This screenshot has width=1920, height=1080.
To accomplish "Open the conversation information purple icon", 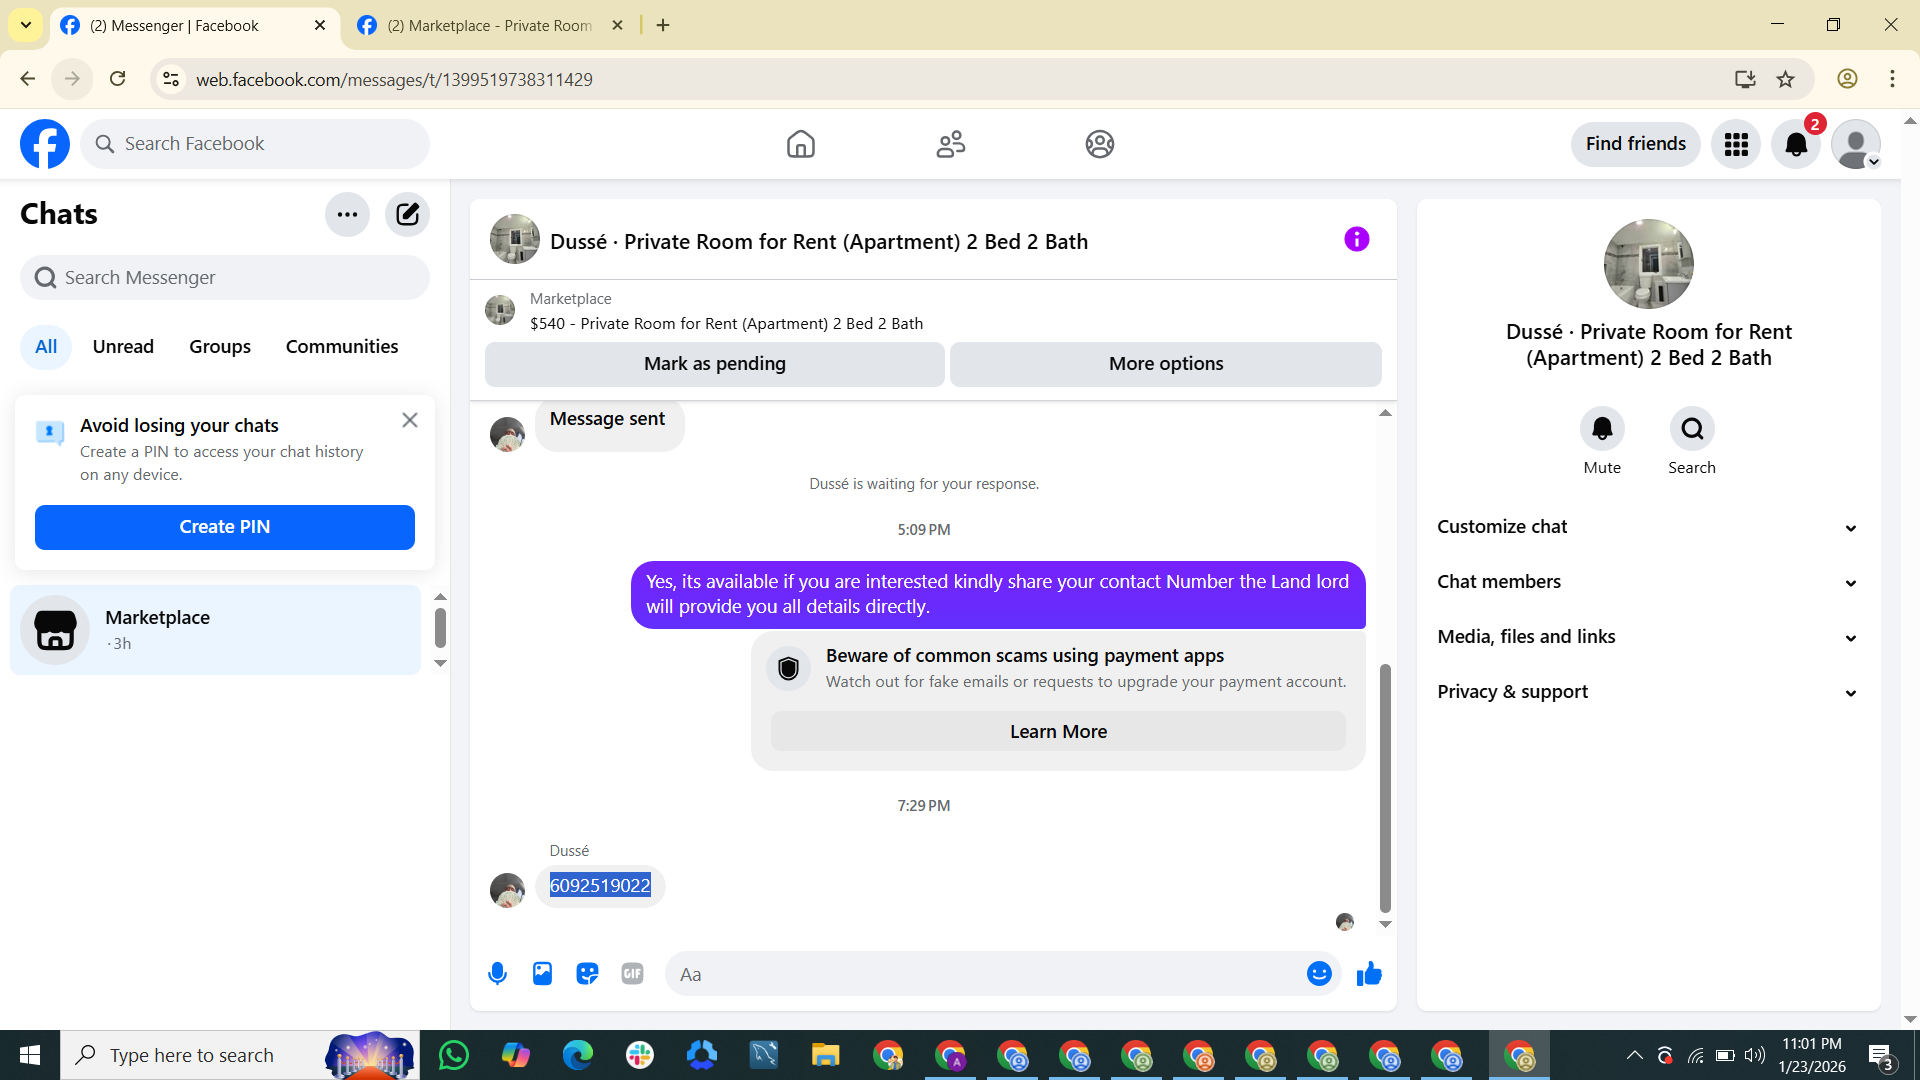I will tap(1356, 240).
